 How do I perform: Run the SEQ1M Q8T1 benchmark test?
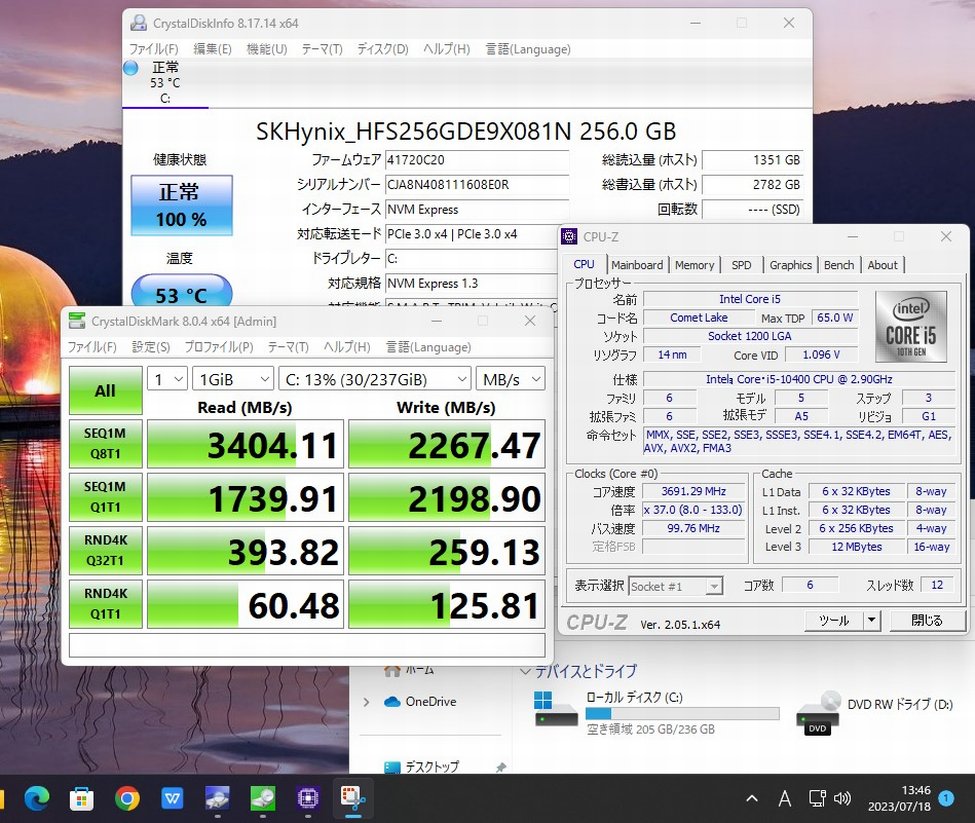click(x=105, y=444)
